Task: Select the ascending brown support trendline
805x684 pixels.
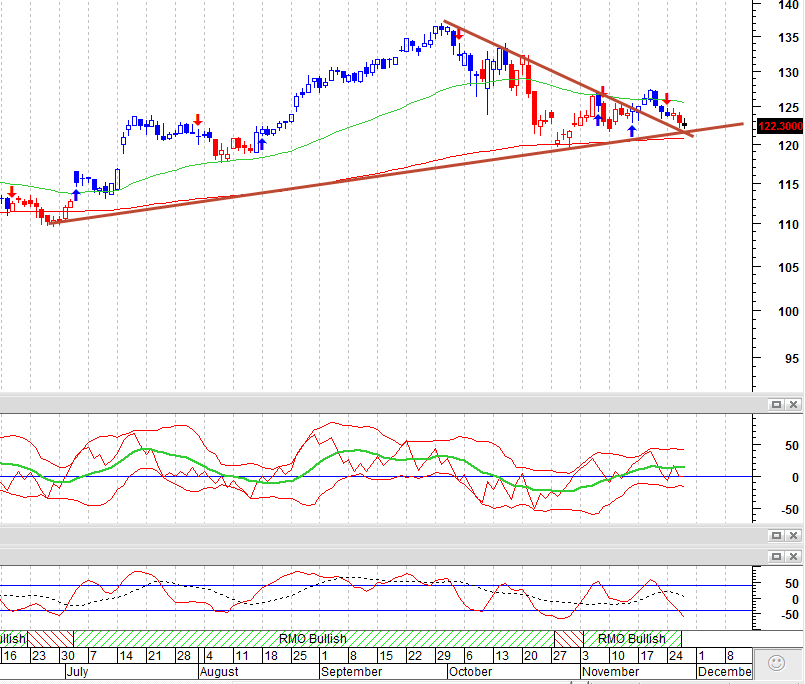Action: [x=395, y=174]
